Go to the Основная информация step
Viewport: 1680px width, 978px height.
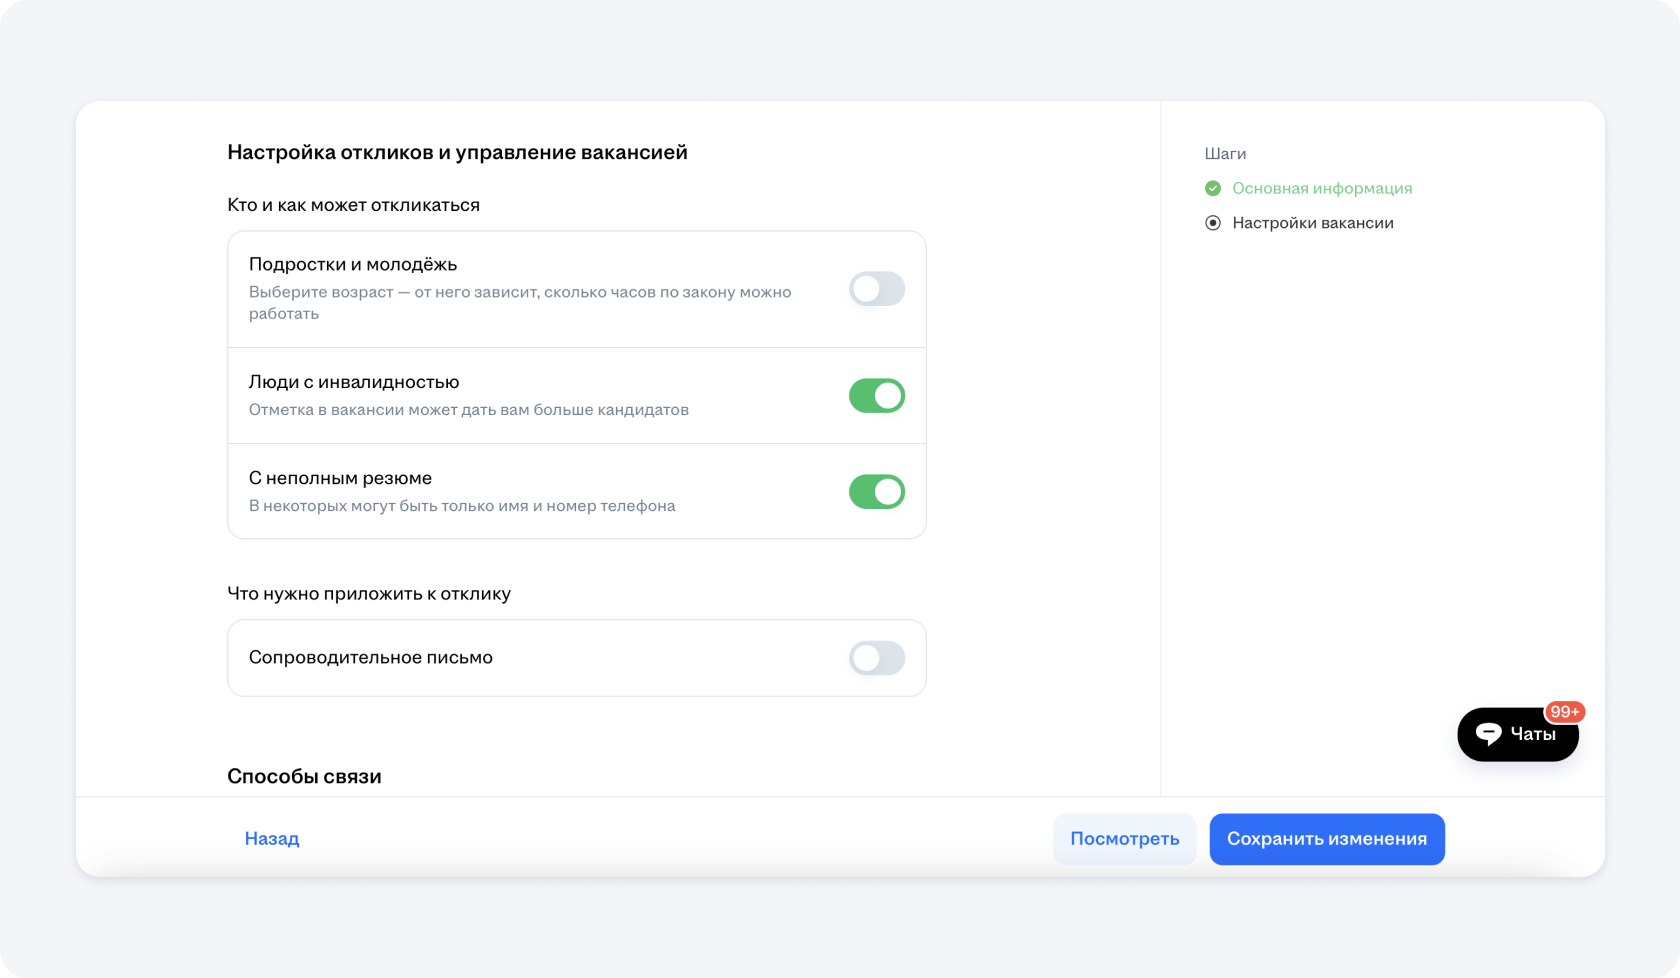click(1321, 188)
